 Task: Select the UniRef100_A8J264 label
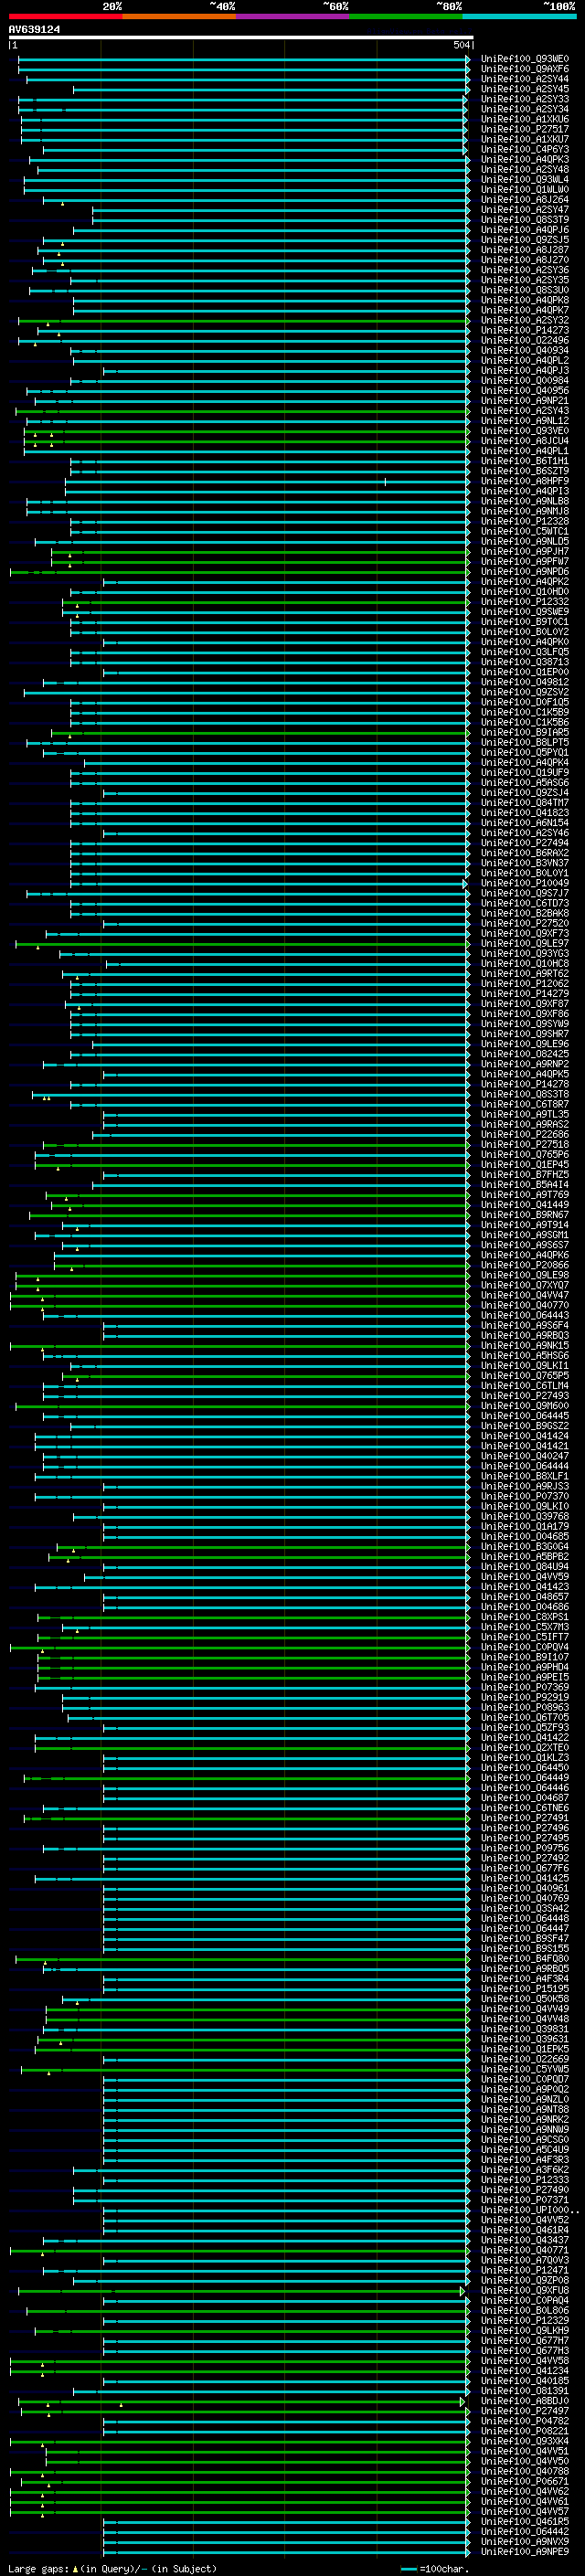[525, 200]
